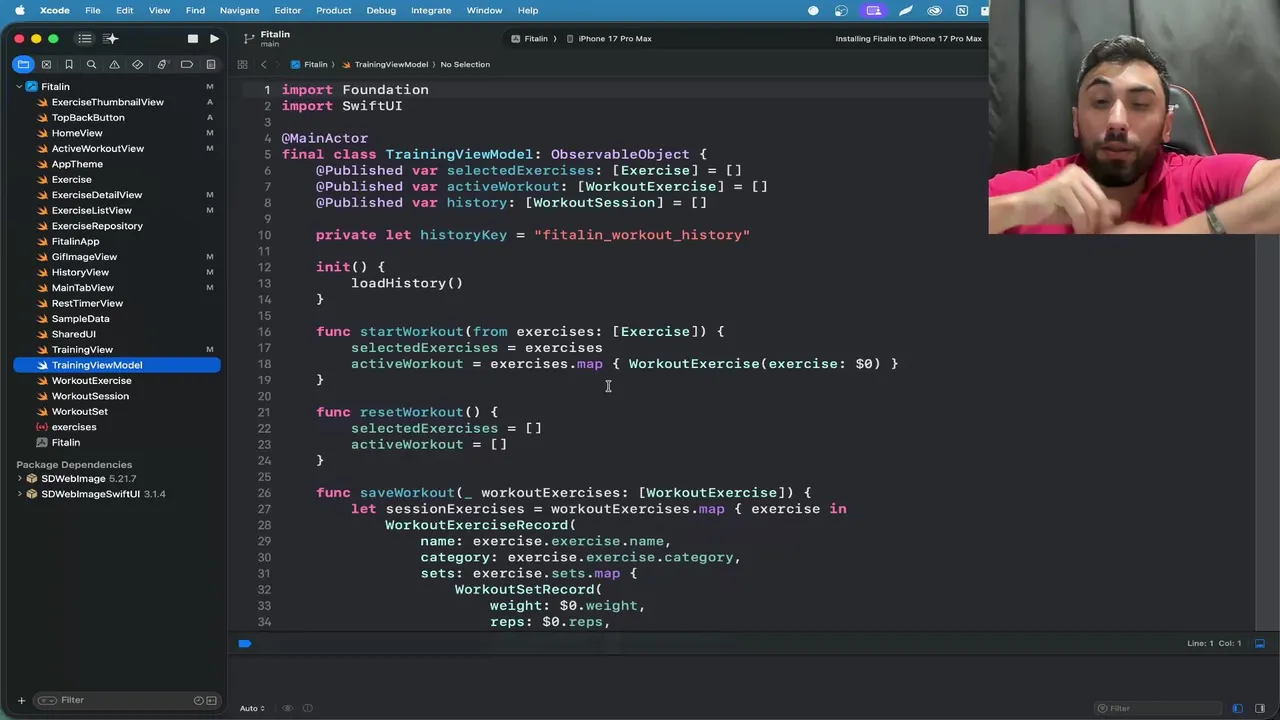
Task: Open the Navigate menu
Action: (x=239, y=10)
